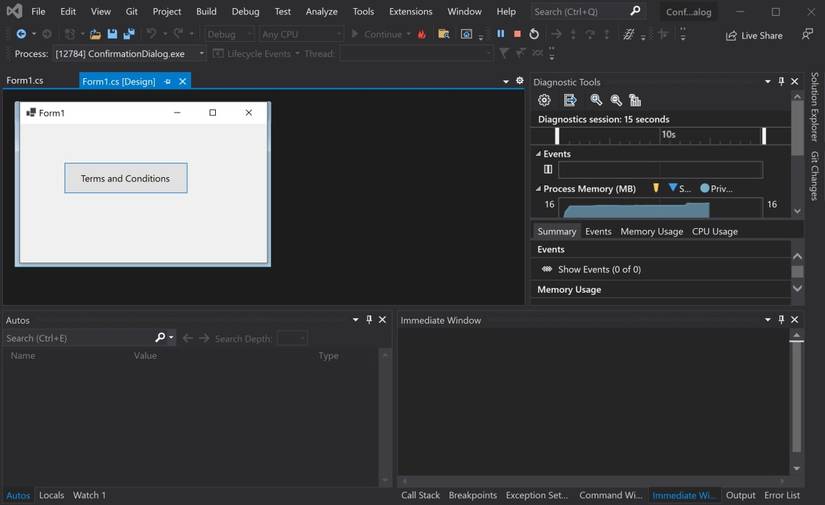
Task: Open the Watch 1 tab
Action: pos(89,495)
